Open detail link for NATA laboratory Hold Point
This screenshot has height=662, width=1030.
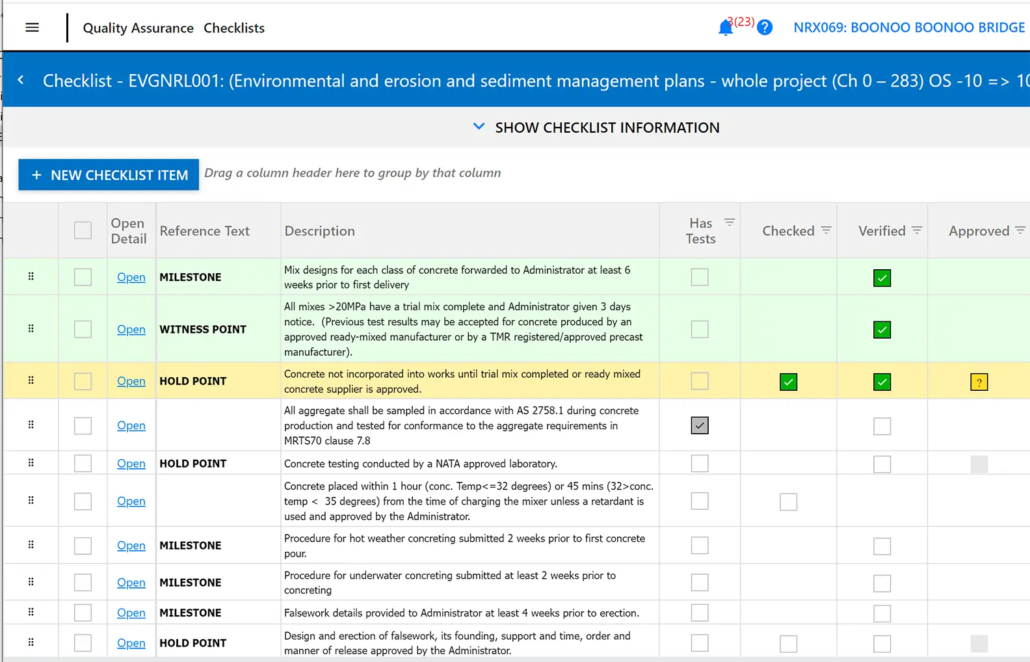[x=131, y=464]
